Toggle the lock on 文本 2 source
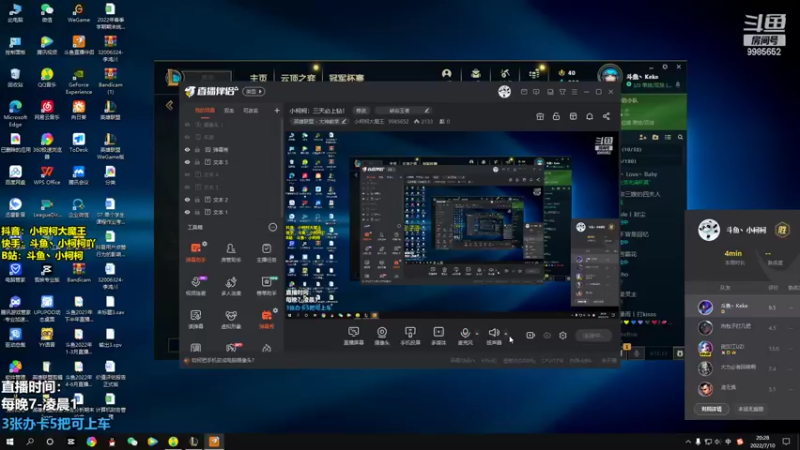800x450 pixels. [197, 200]
